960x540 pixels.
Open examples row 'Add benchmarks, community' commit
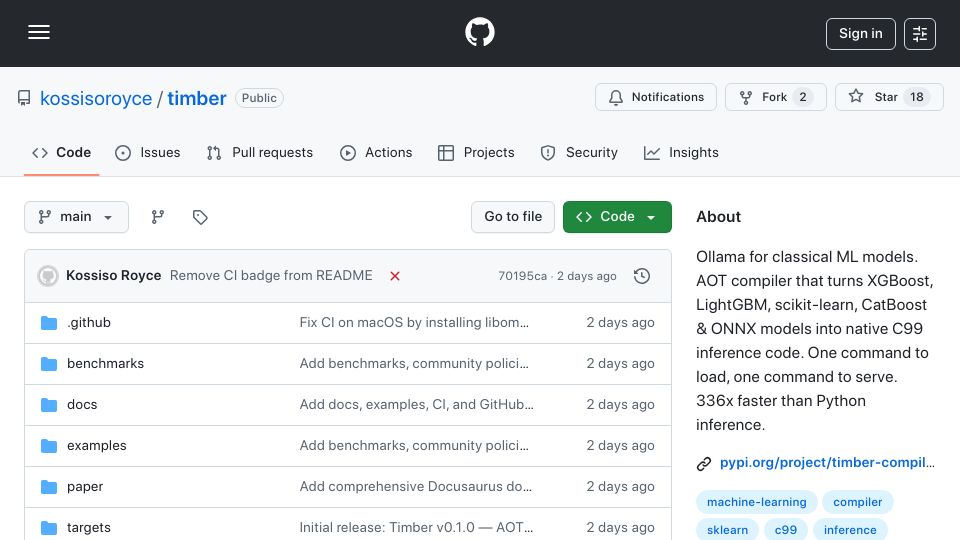pyautogui.click(x=414, y=446)
